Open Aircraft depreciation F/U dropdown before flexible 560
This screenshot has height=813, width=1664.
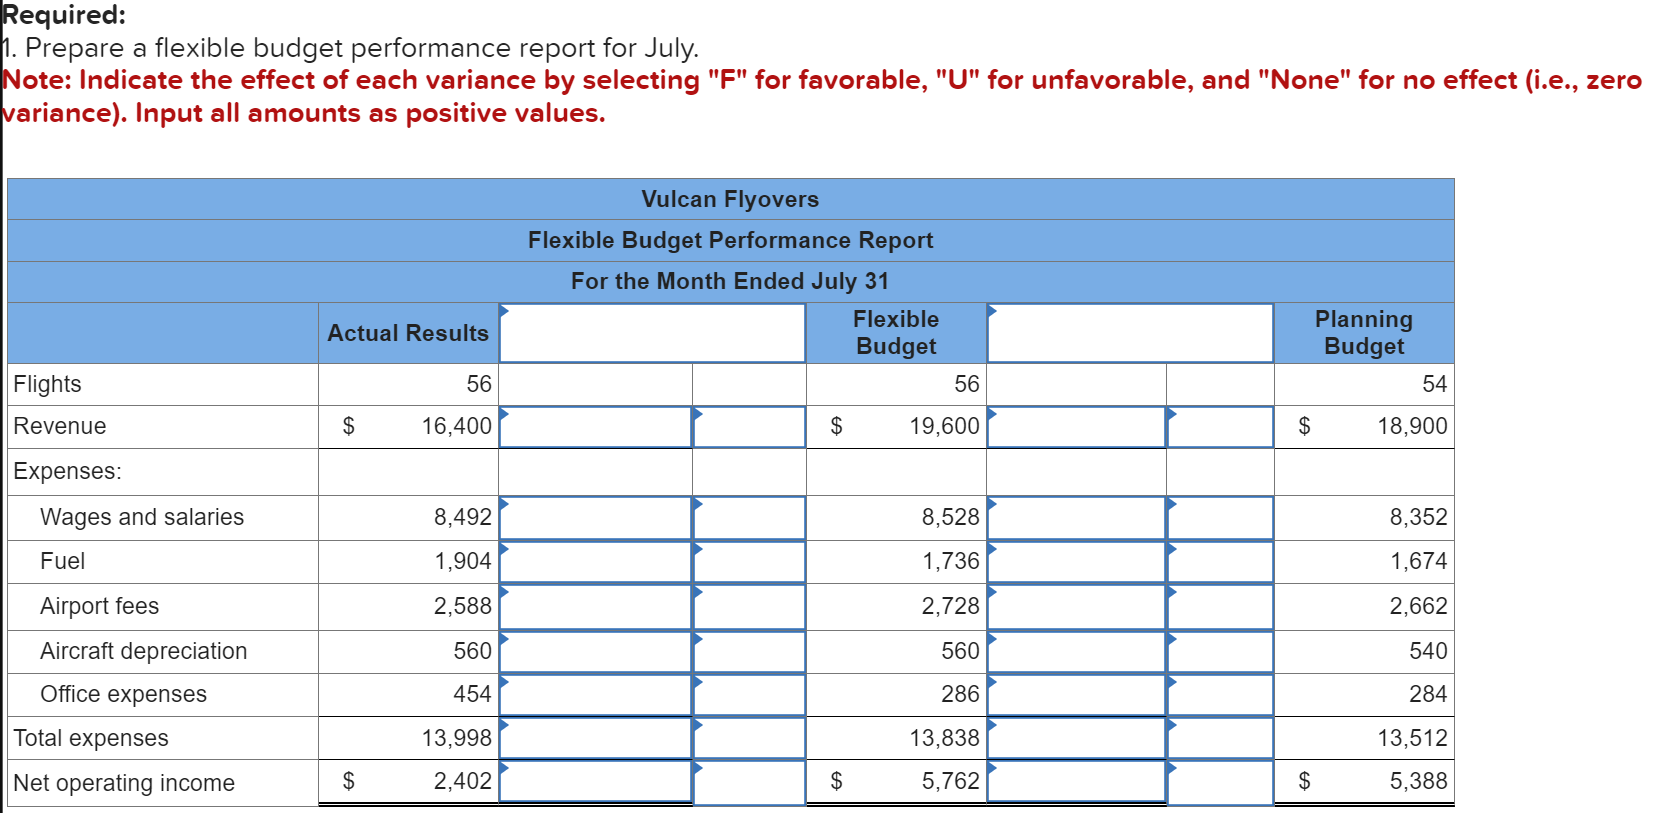click(x=749, y=652)
